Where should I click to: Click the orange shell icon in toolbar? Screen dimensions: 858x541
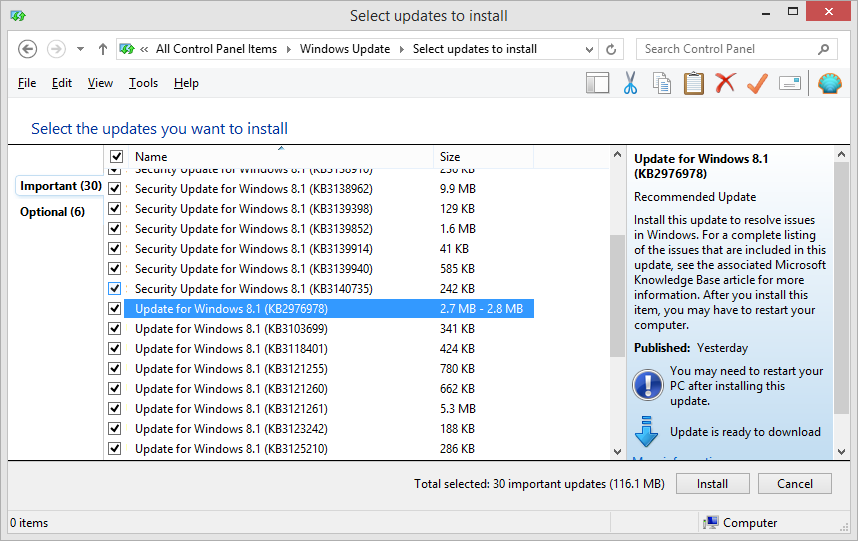(830, 83)
